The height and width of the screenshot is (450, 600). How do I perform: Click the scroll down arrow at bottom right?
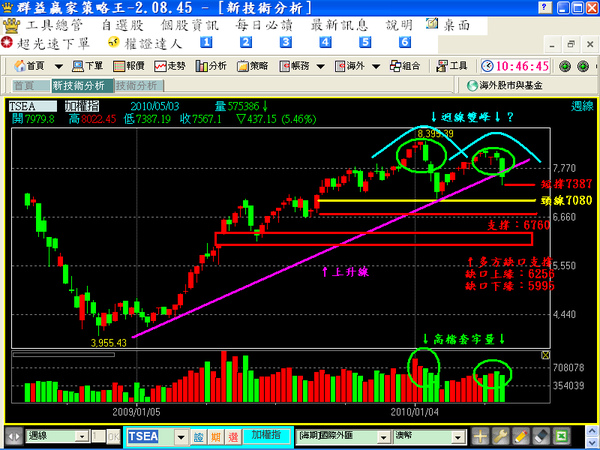coord(592,442)
